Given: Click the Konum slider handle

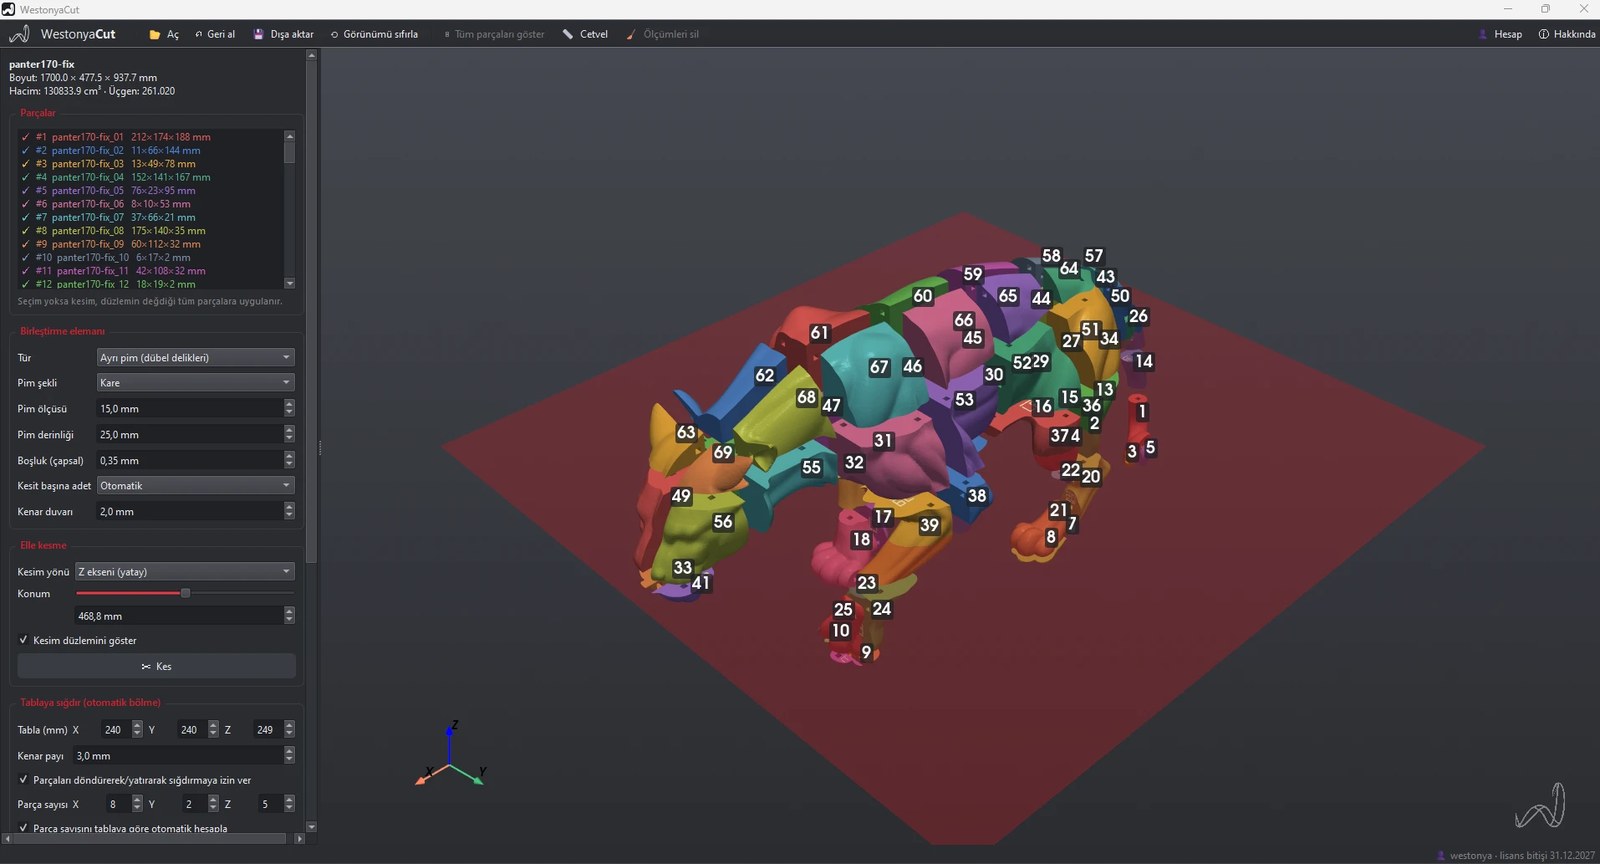Looking at the screenshot, I should point(185,593).
